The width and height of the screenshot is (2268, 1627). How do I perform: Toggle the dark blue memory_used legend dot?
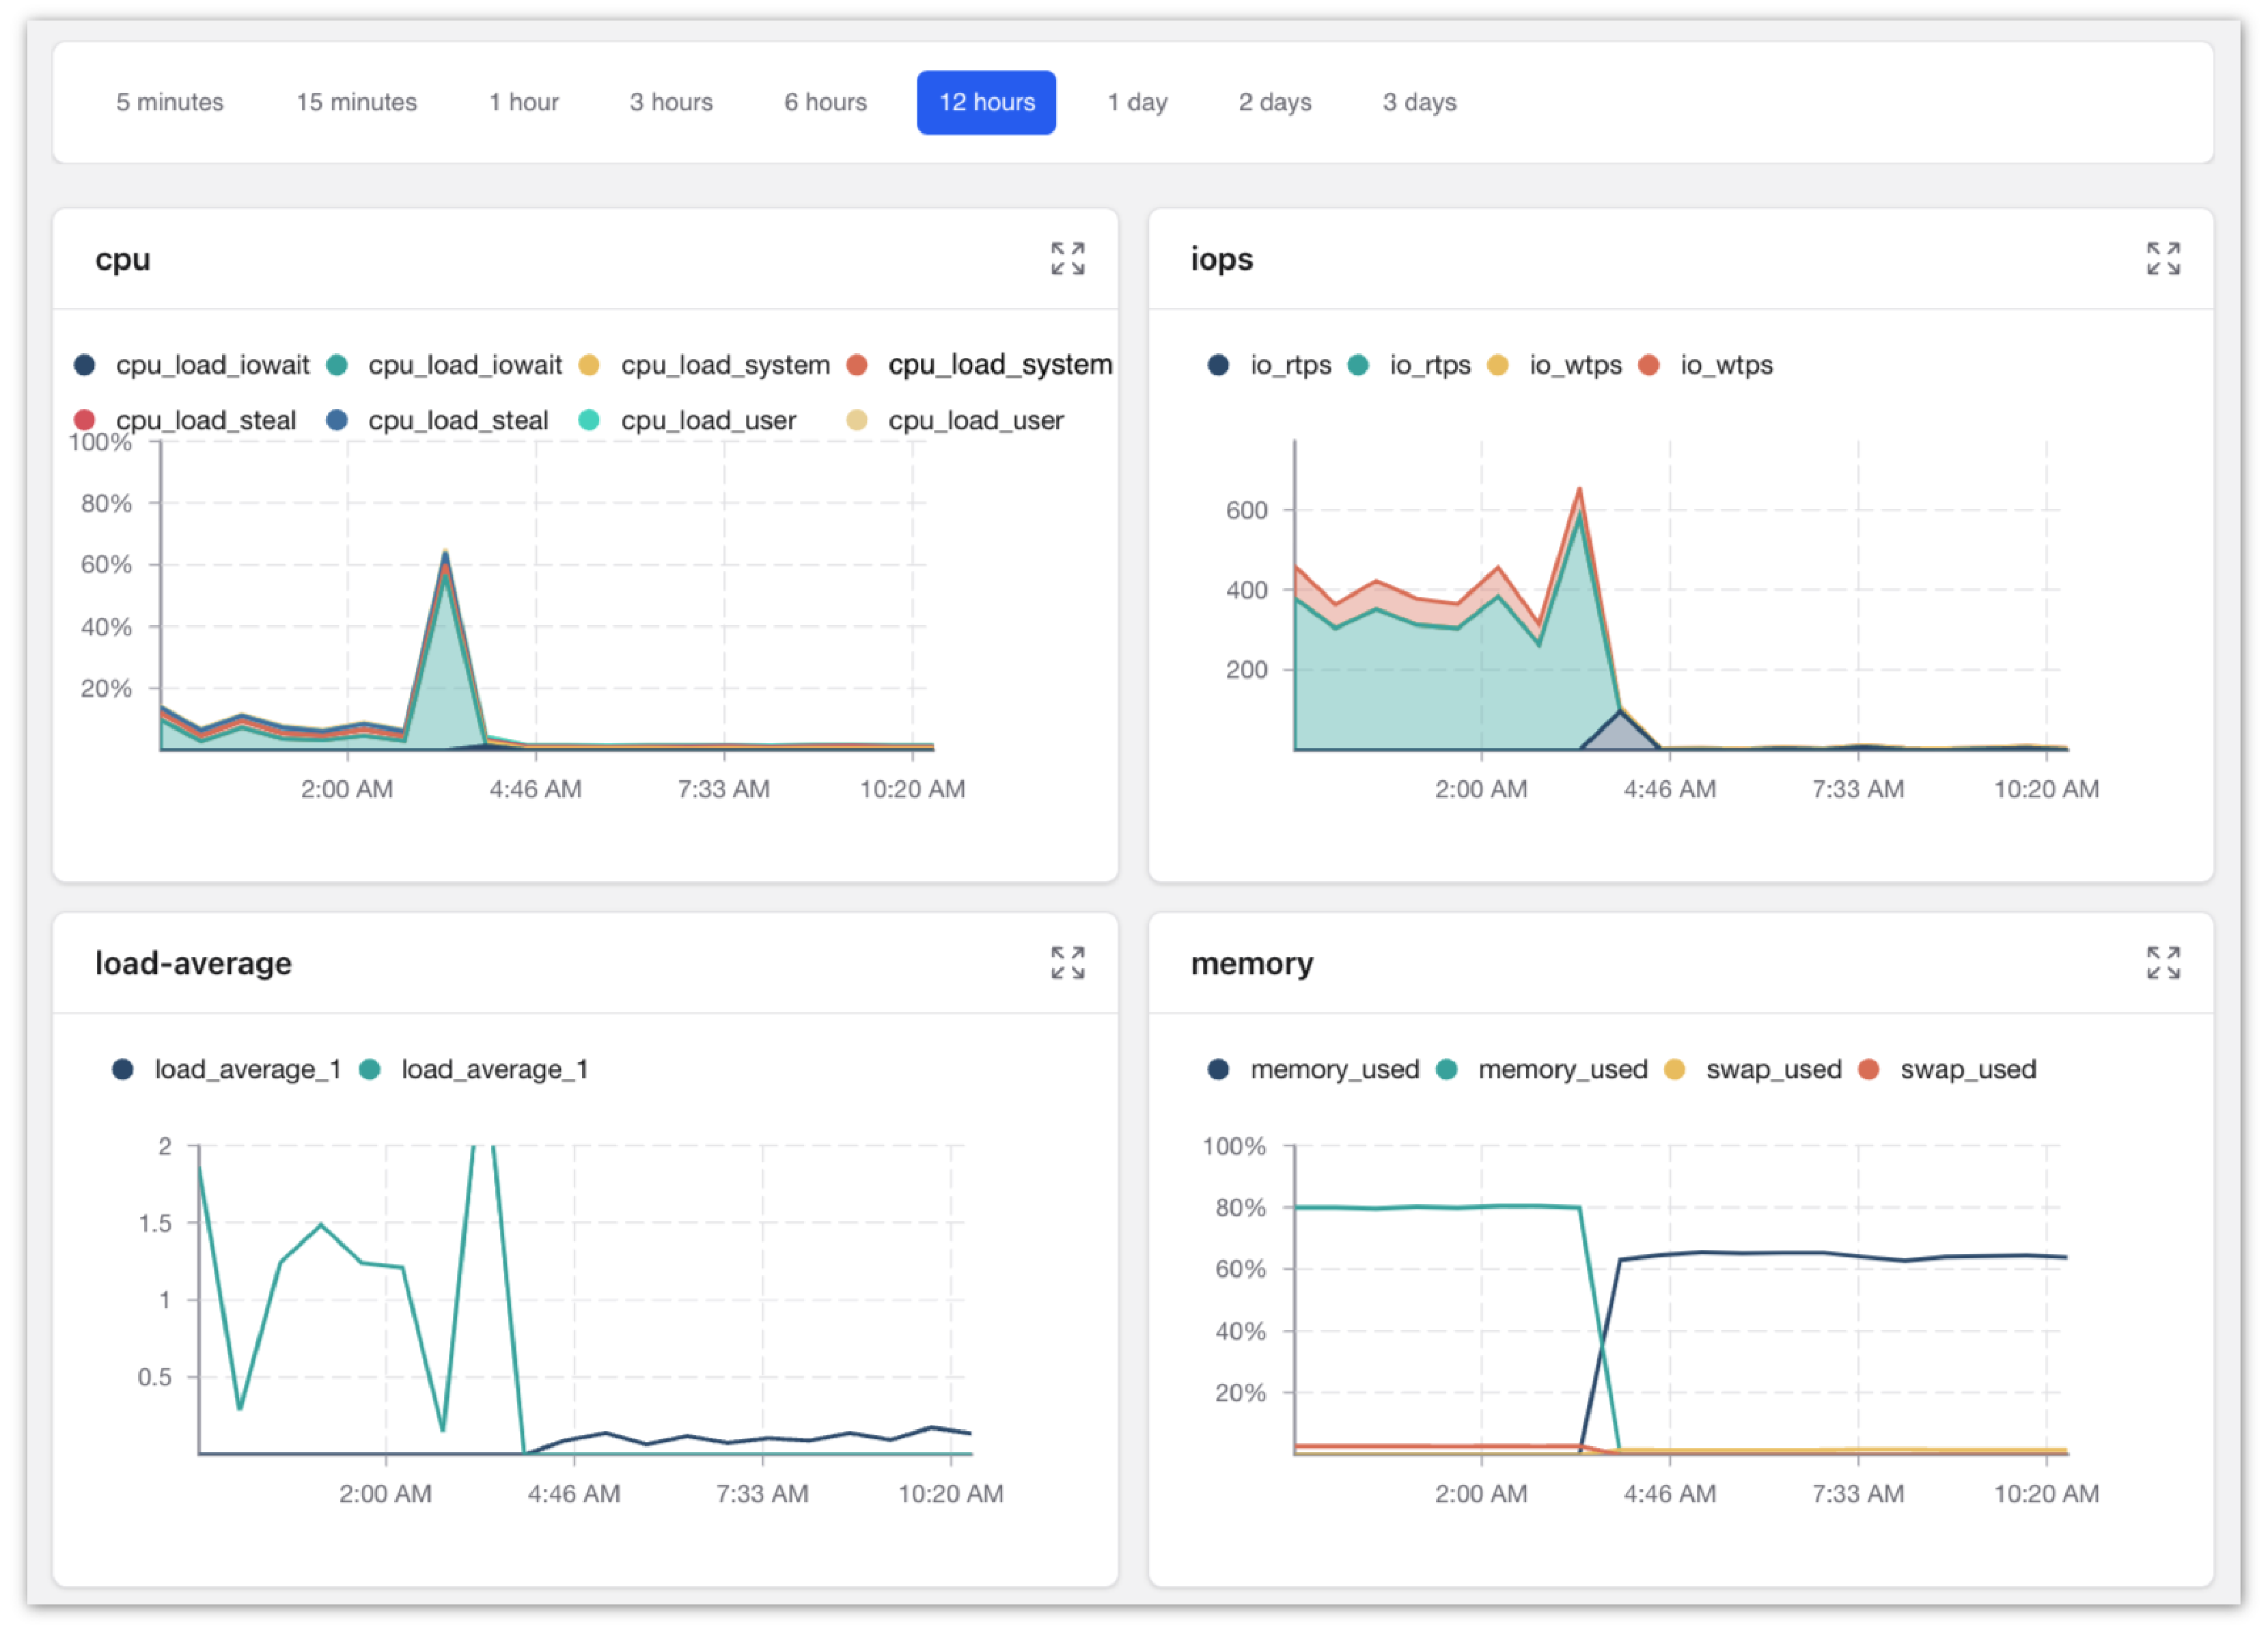tap(1218, 1069)
